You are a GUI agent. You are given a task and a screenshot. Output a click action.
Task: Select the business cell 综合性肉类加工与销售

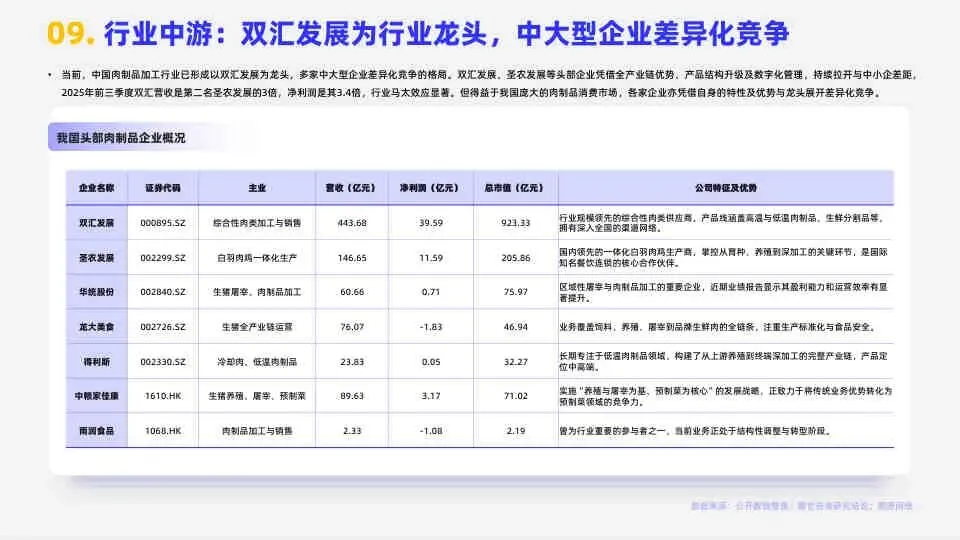point(257,223)
